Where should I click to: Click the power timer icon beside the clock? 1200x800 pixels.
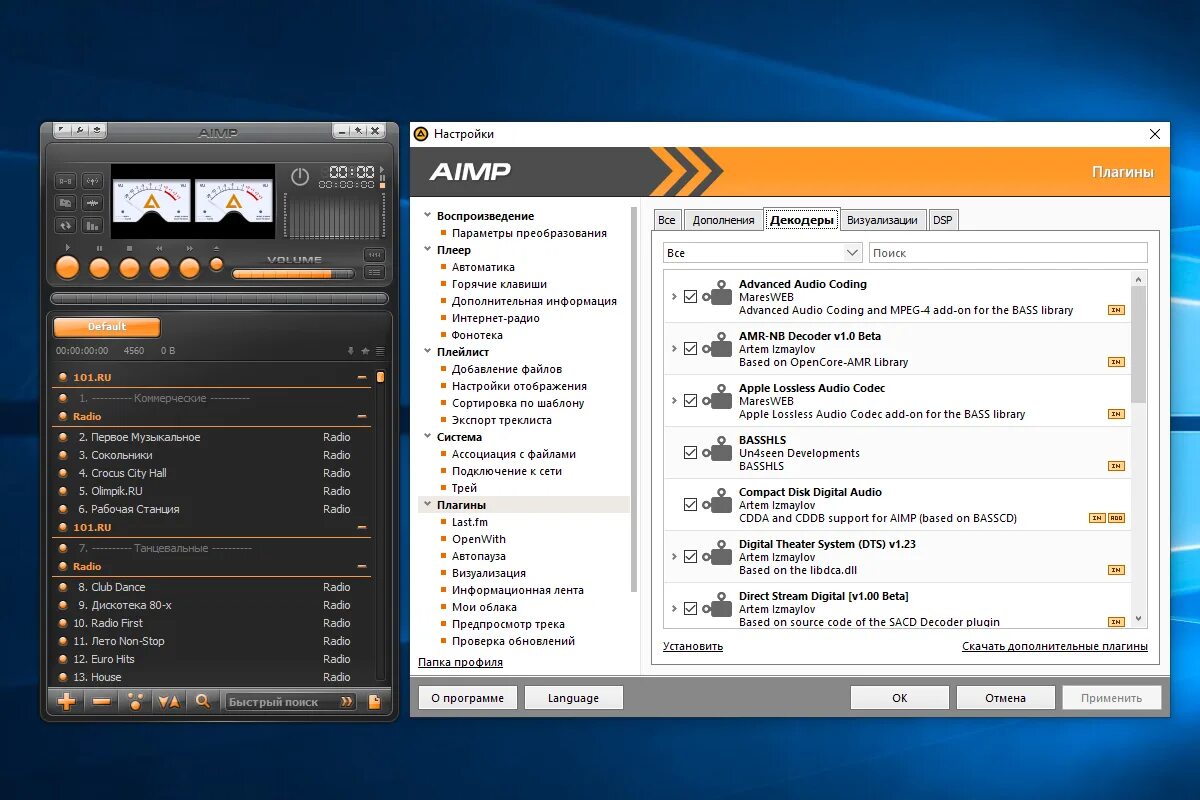click(x=300, y=177)
